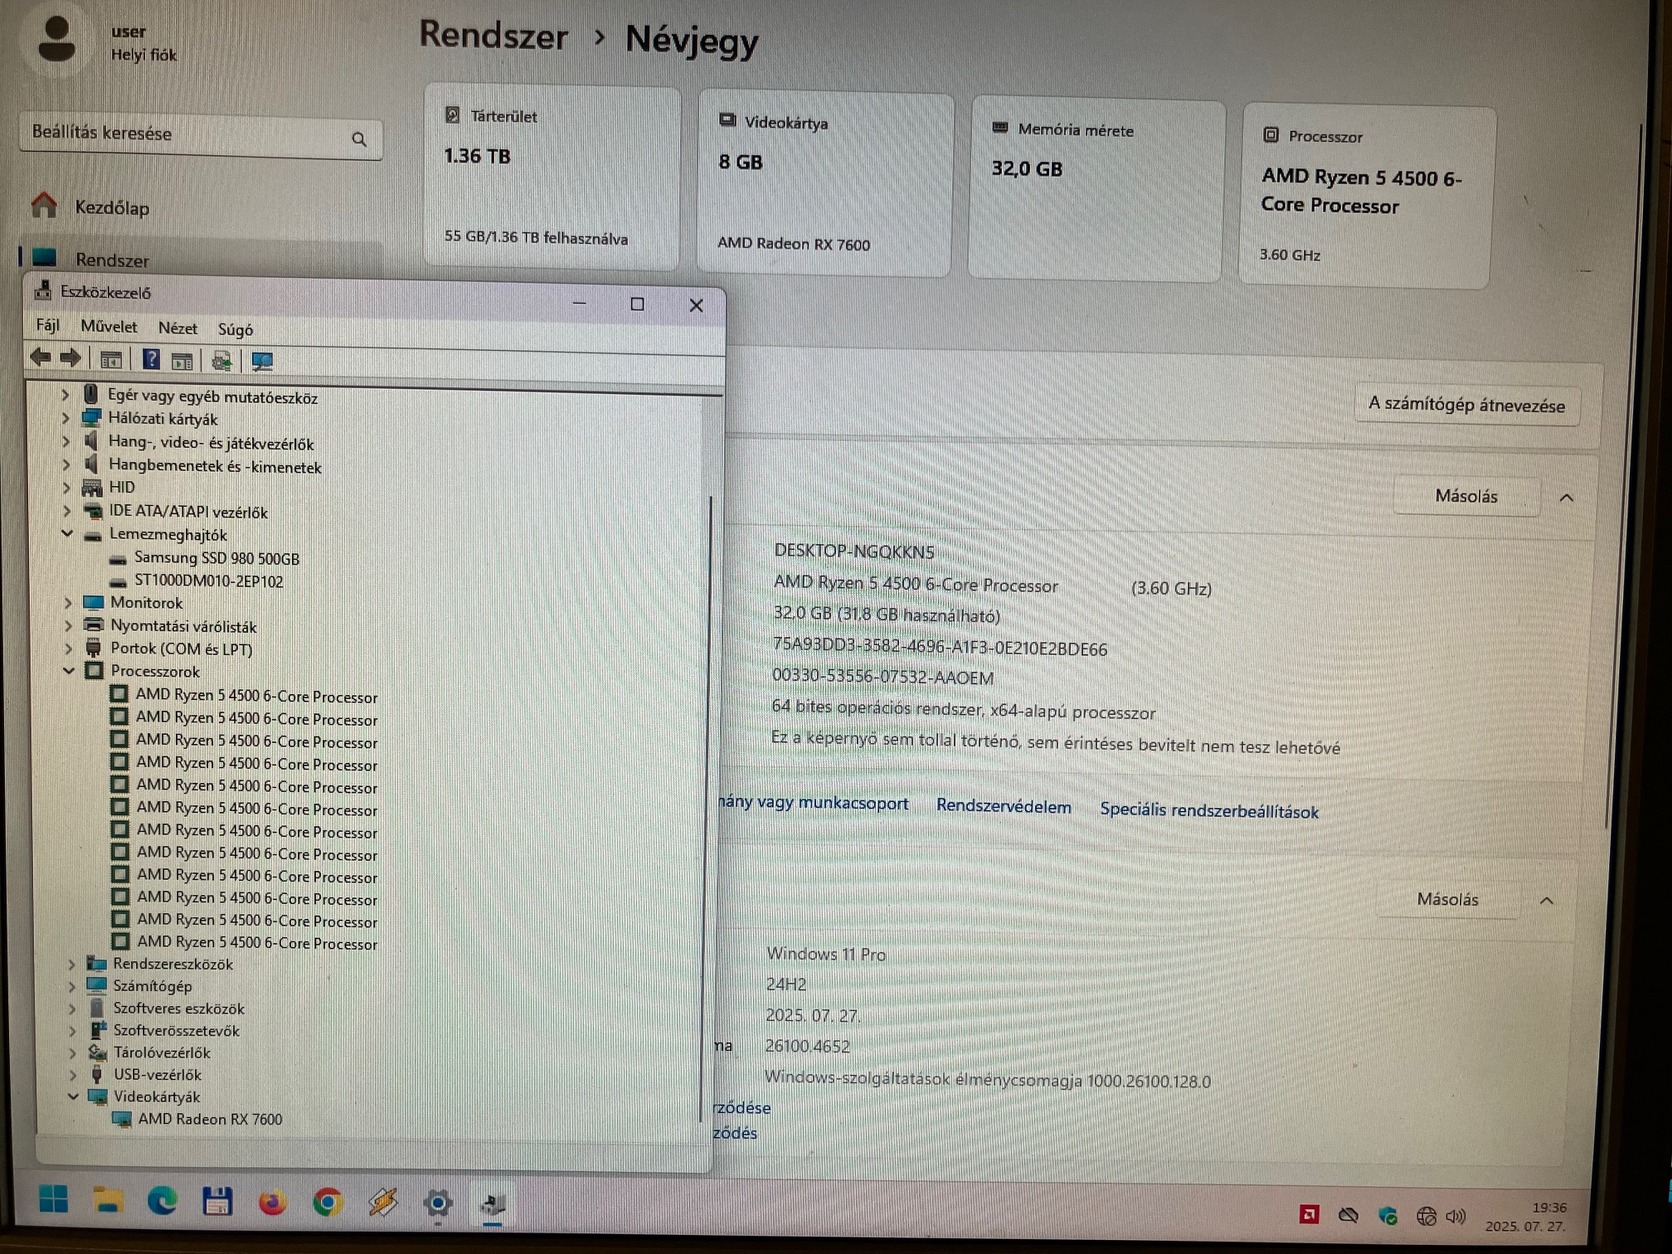
Task: Open the Videokártya 8 GB card
Action: point(825,183)
